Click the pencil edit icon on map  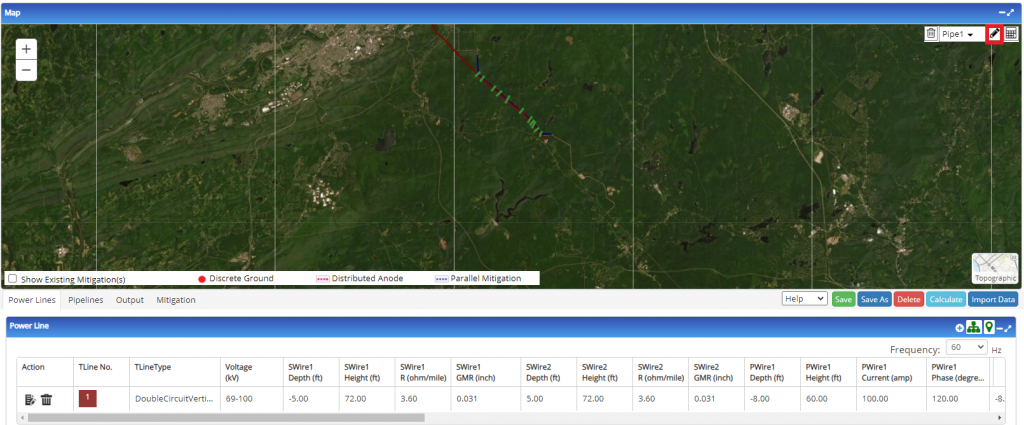pos(994,34)
